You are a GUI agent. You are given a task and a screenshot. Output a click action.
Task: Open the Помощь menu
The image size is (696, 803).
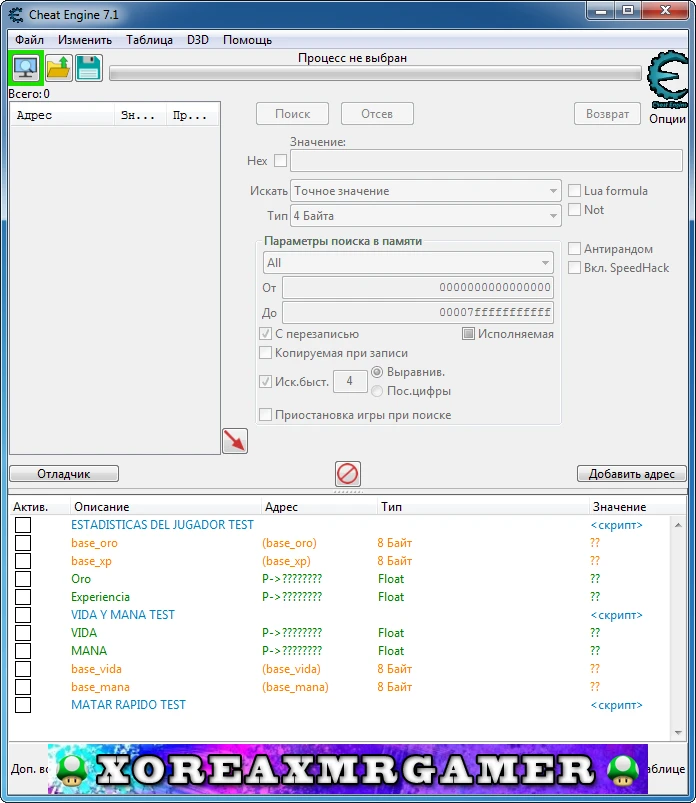247,40
